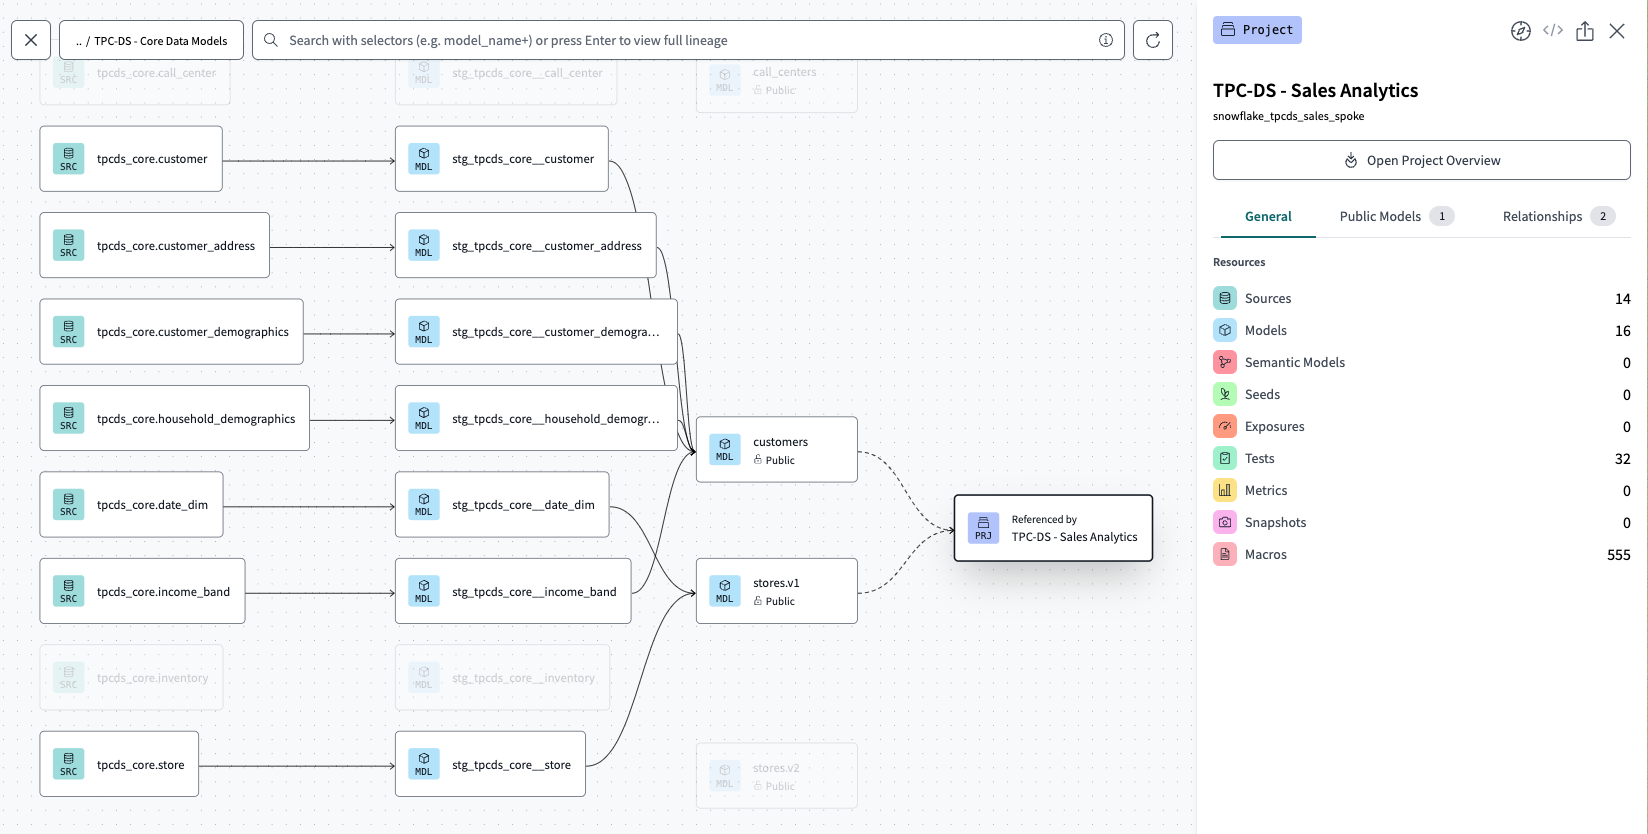Focus the selector search field

pos(680,41)
